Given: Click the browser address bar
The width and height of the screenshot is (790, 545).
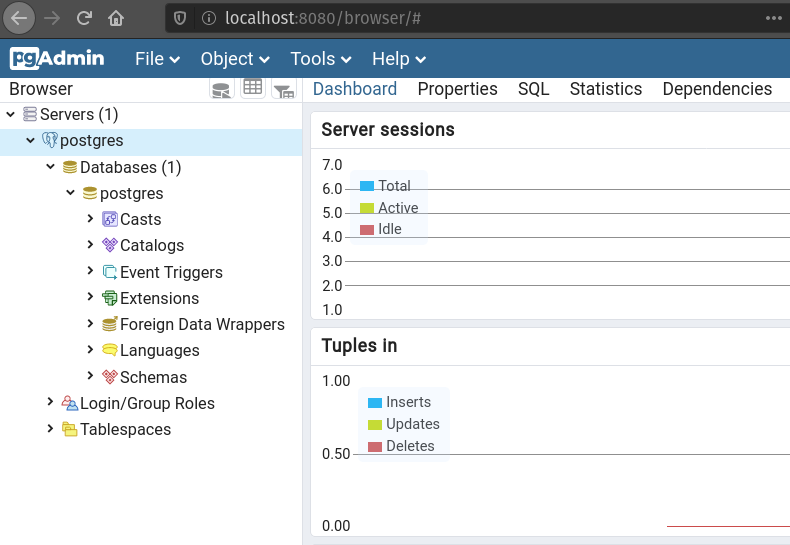Looking at the screenshot, I should [480, 18].
